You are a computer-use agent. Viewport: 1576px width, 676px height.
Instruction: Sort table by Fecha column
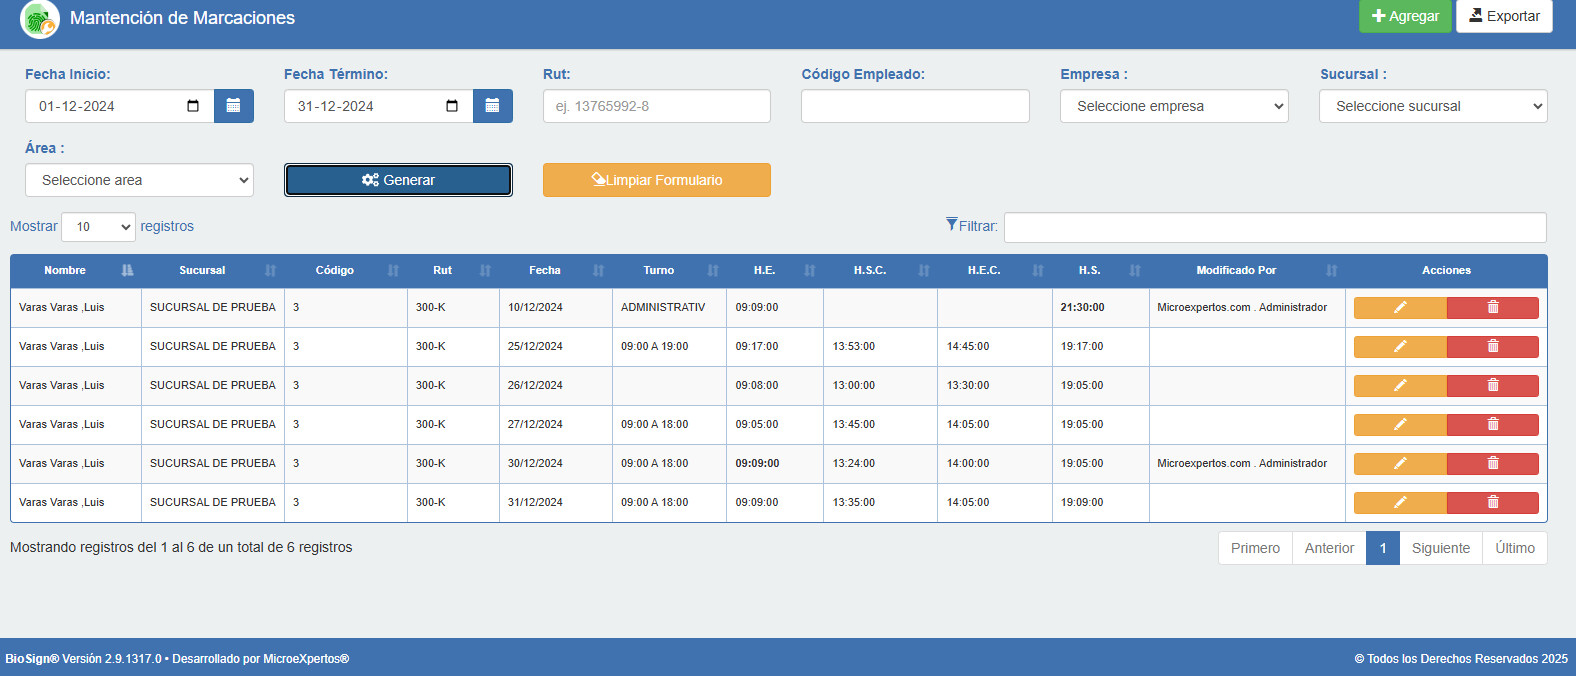click(556, 271)
